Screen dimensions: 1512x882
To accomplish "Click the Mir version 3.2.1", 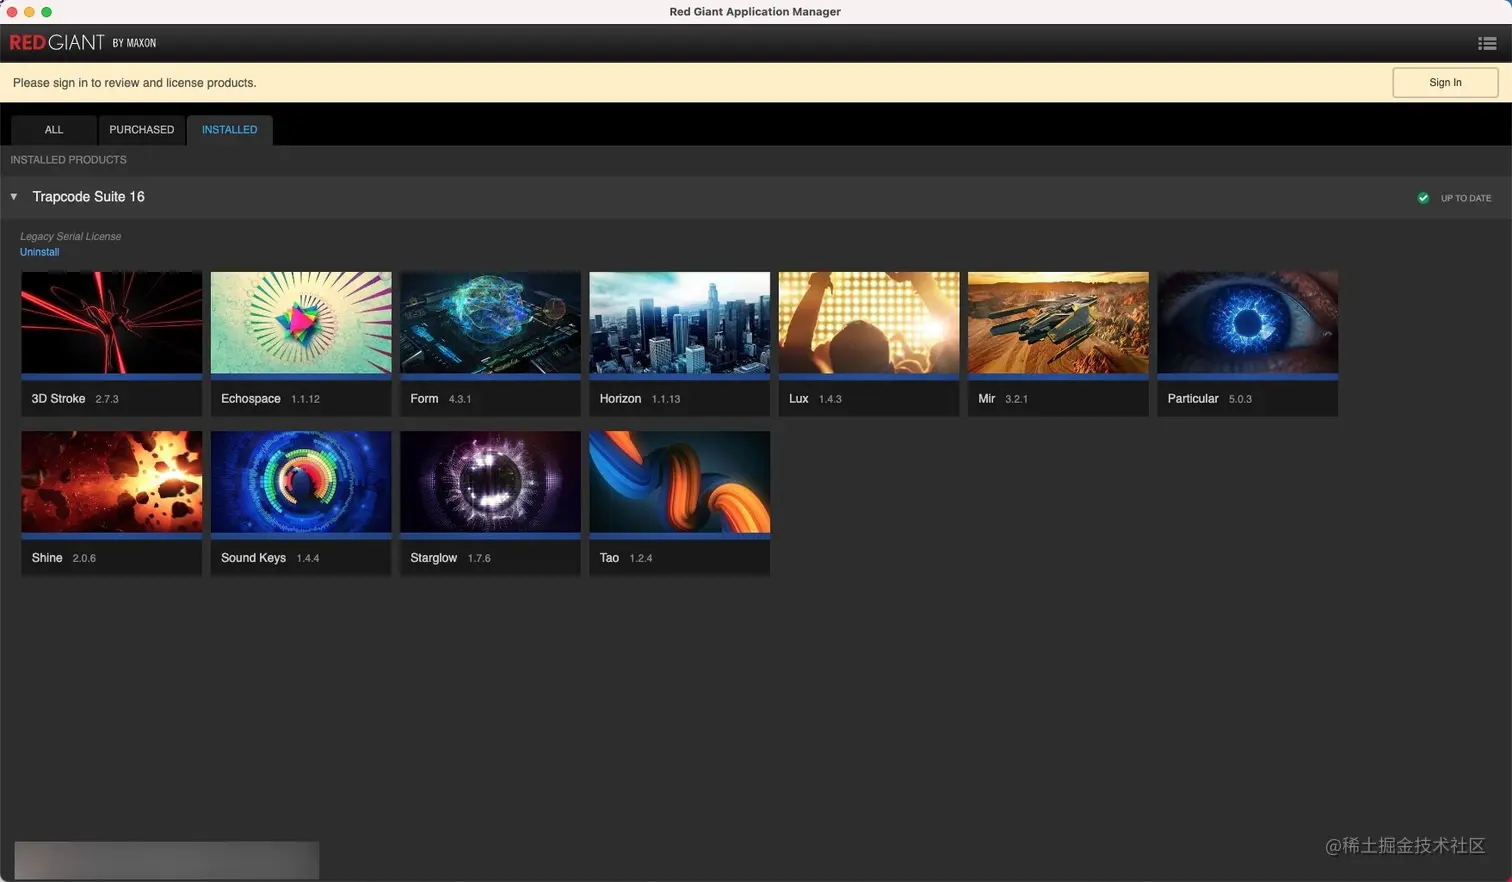I will [1016, 399].
